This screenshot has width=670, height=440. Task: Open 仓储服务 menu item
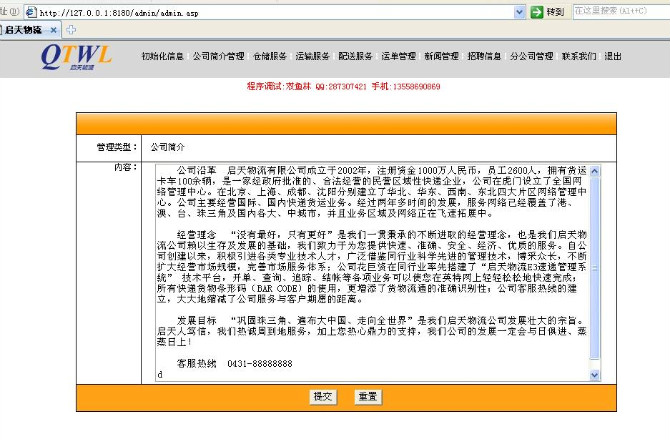(x=270, y=56)
